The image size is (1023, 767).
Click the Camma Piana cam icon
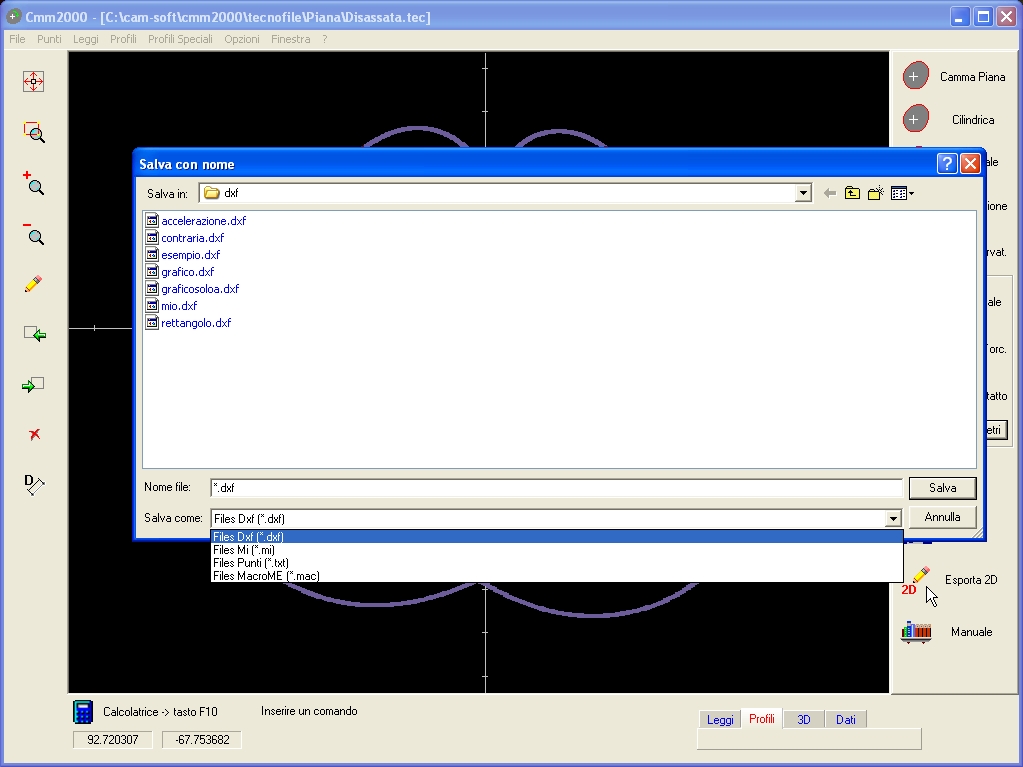(x=915, y=76)
